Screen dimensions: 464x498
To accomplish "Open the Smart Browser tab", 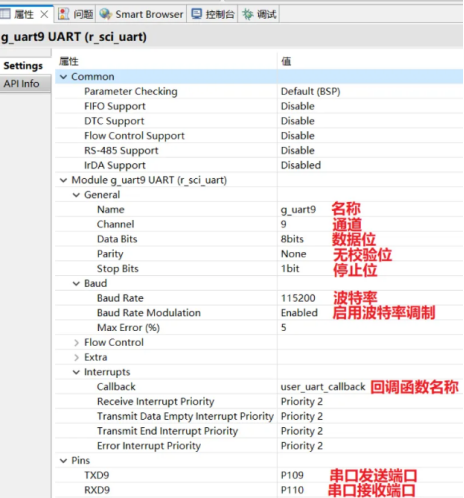I will tap(141, 14).
